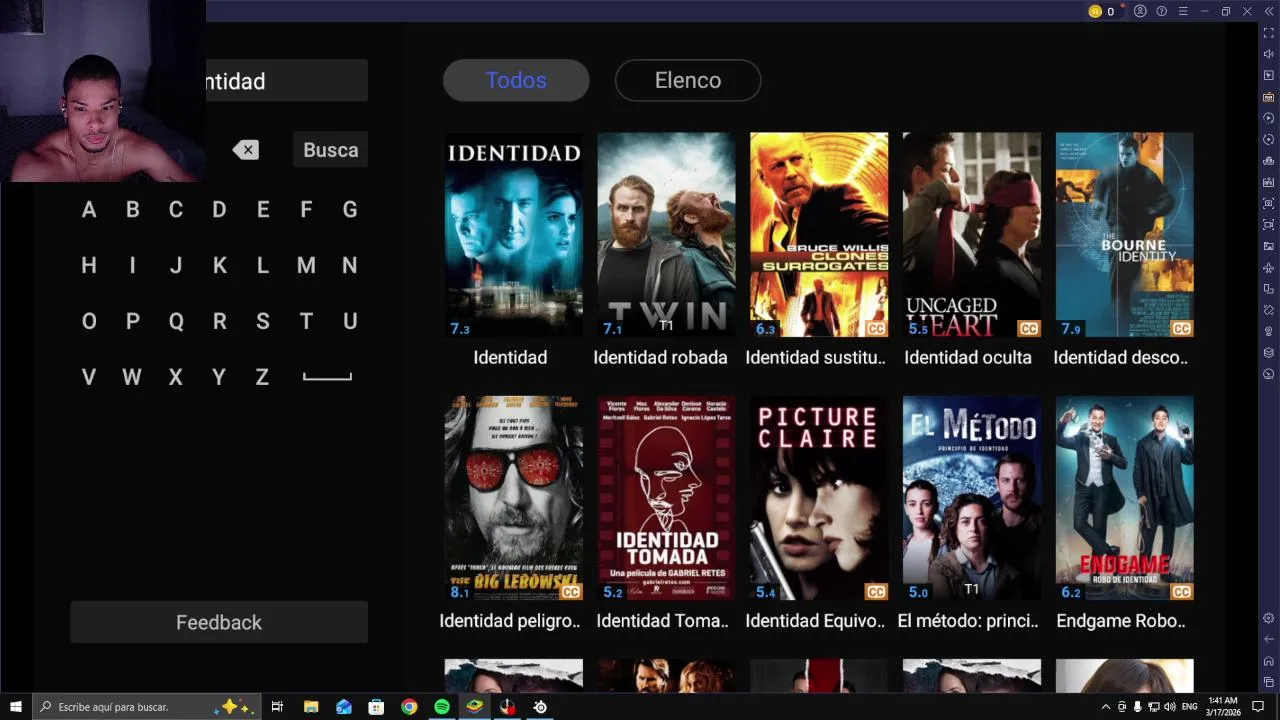Click the Windows search box 'Escribe aquí para buscar'
The image size is (1280, 720).
point(147,707)
